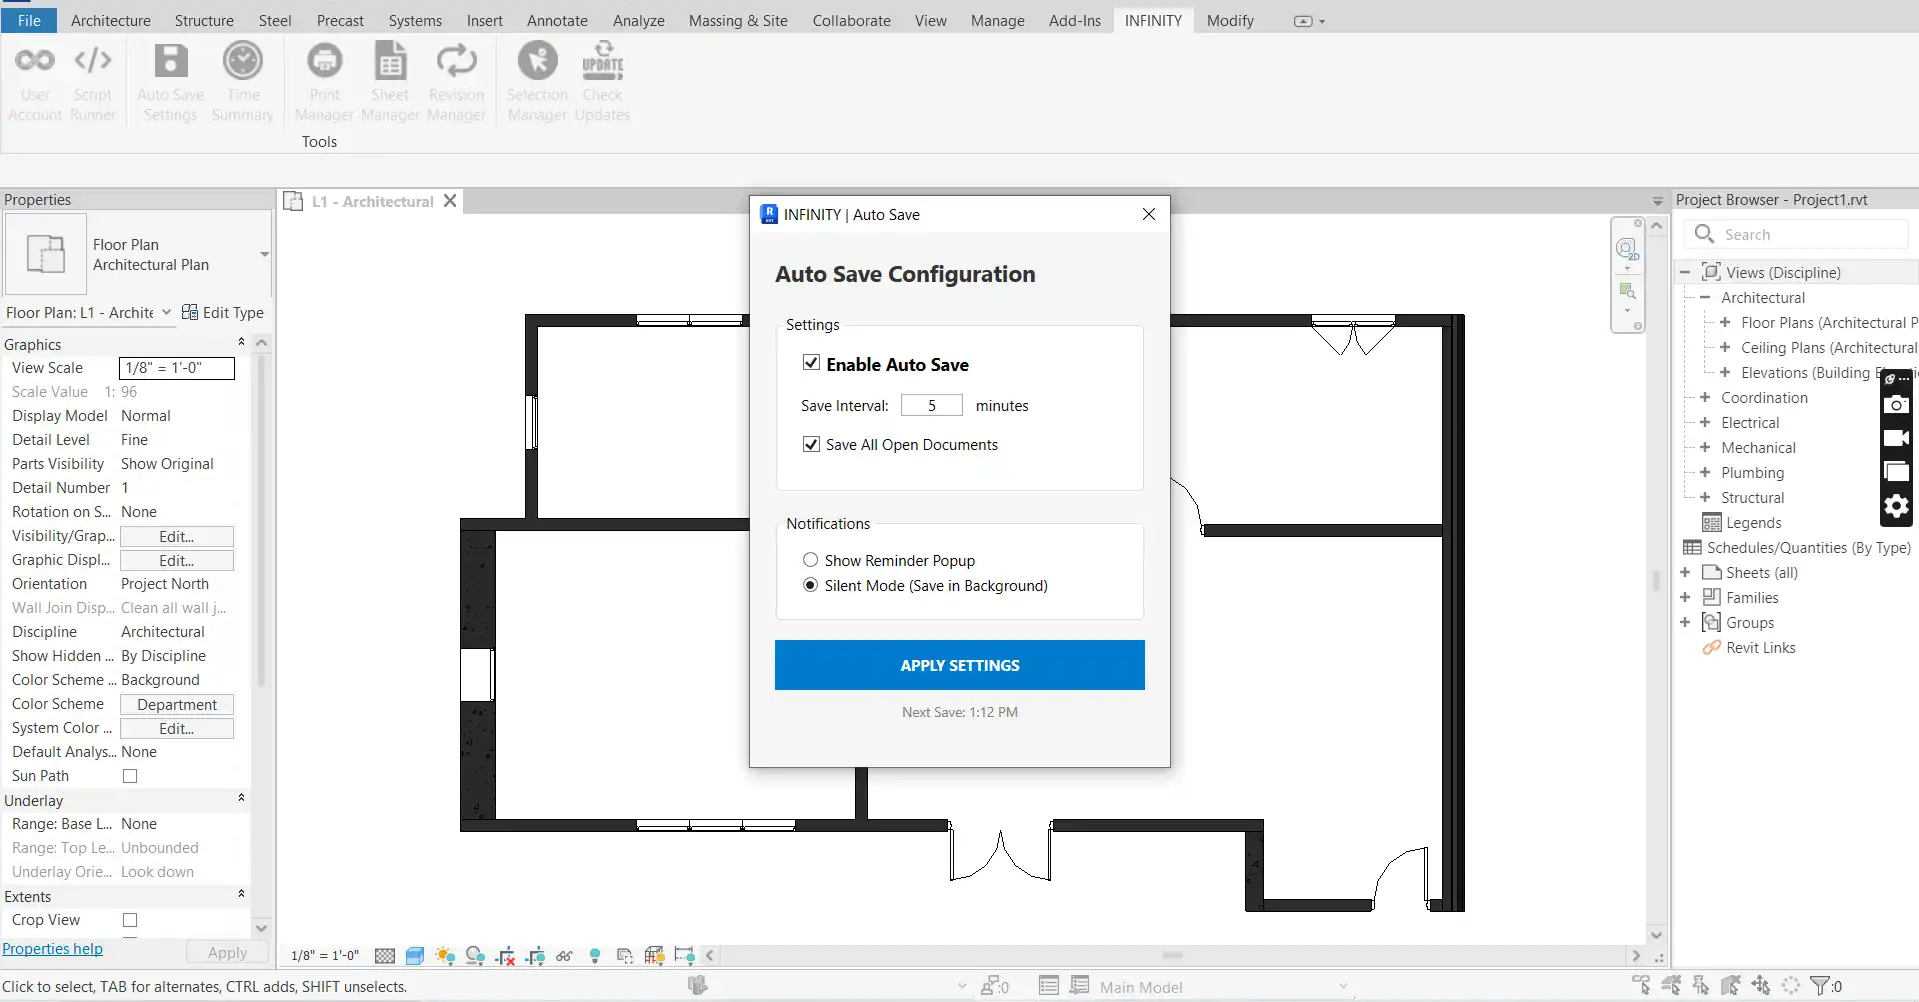The image size is (1919, 1002).
Task: Click the Save Interval minutes field
Action: click(x=931, y=405)
